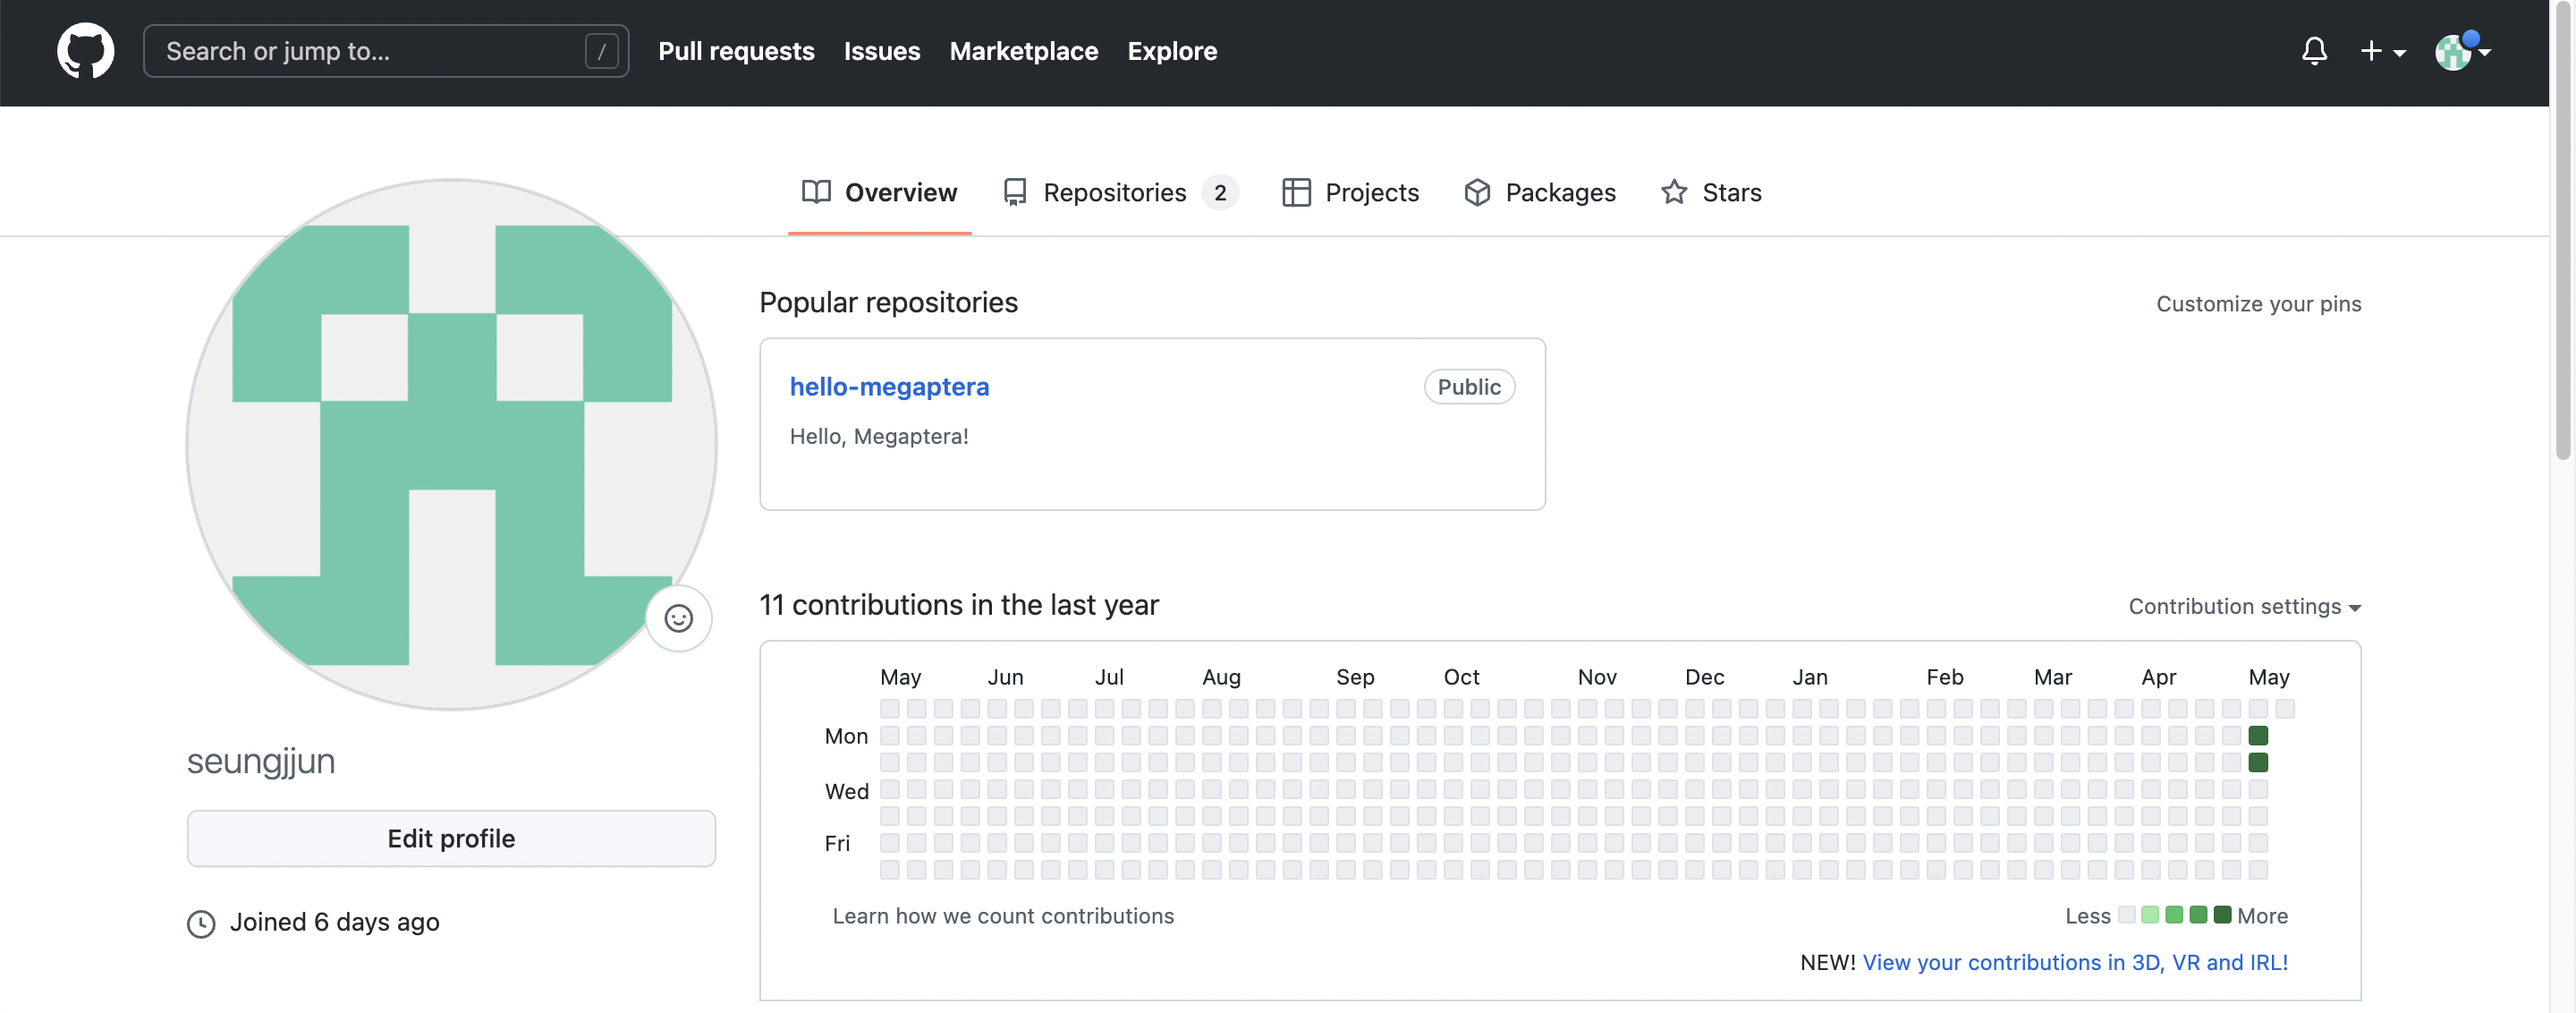Open Pull requests in top navigation

(x=736, y=51)
